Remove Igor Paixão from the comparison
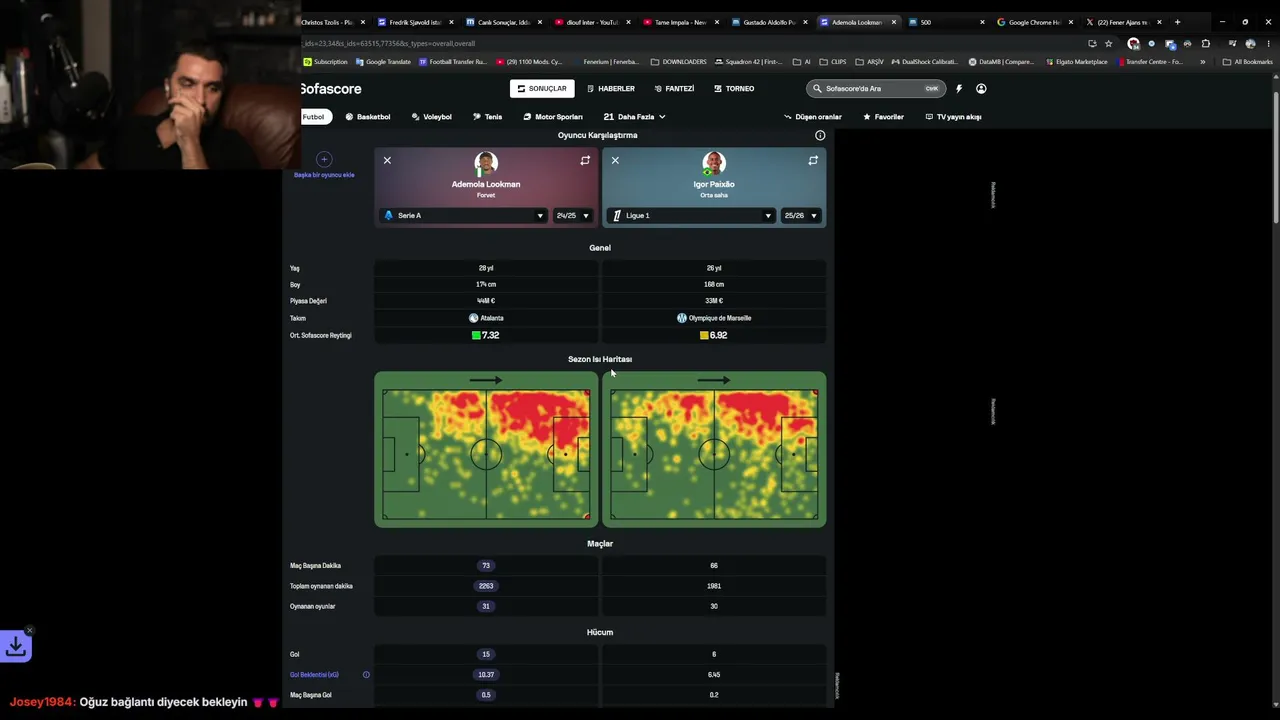This screenshot has height=720, width=1280. (615, 160)
